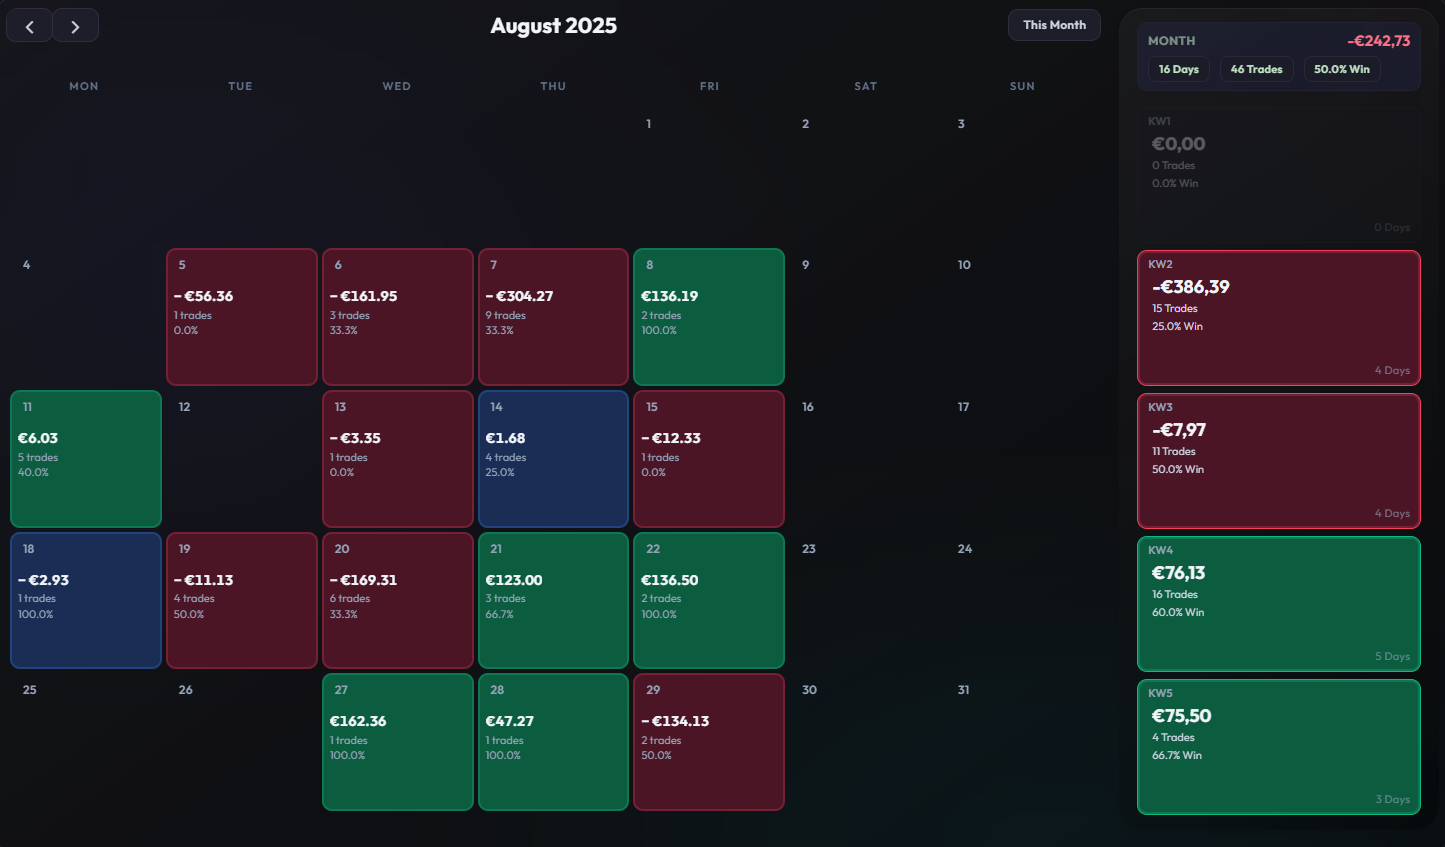Select the KW2 weekly summary card

click(1278, 317)
